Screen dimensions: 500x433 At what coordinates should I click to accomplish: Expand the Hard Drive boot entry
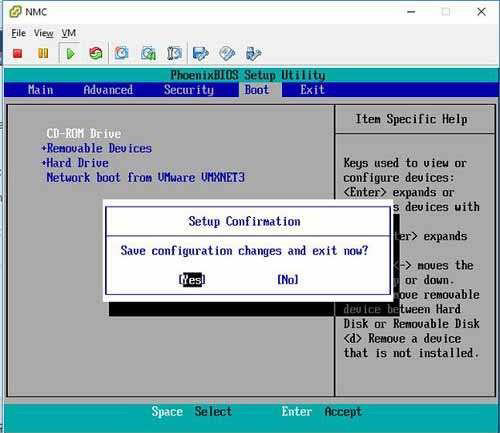(x=75, y=163)
